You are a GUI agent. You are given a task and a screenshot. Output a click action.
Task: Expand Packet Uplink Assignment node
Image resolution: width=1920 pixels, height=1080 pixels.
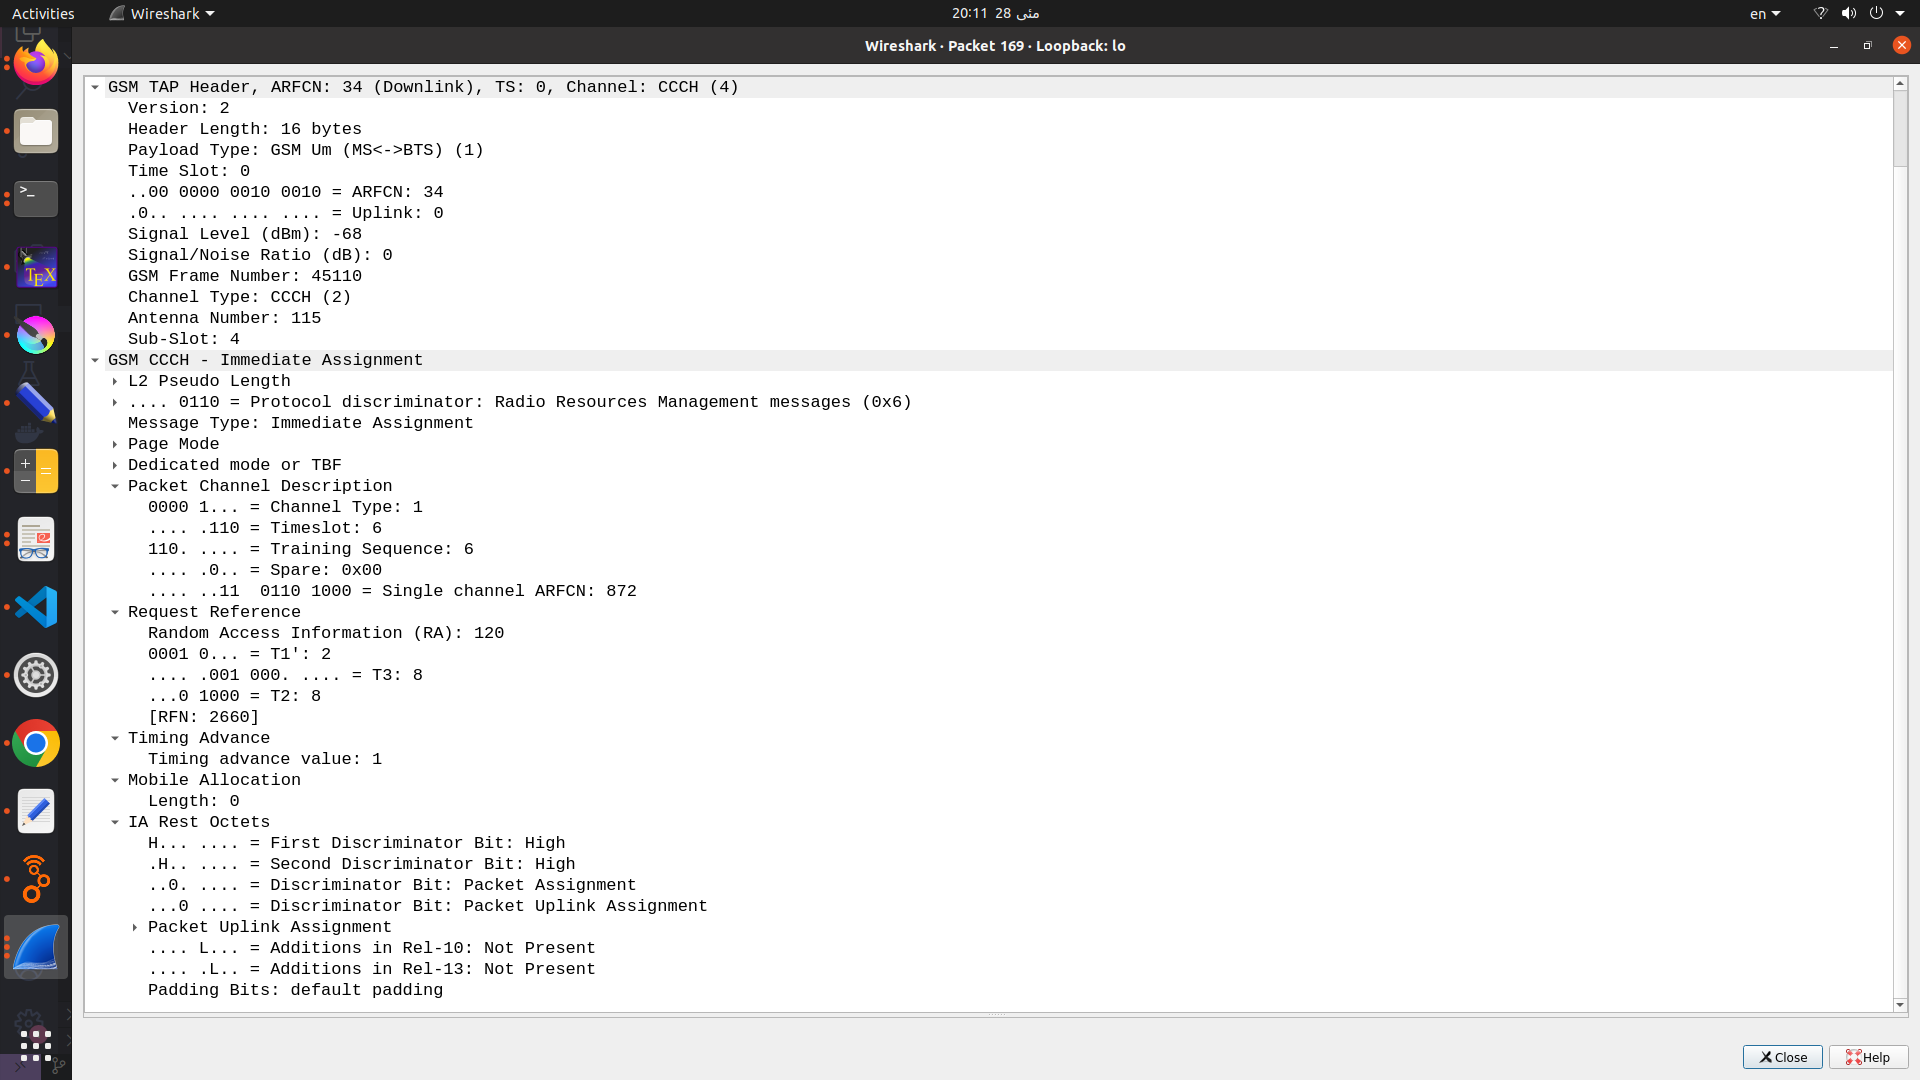click(135, 927)
